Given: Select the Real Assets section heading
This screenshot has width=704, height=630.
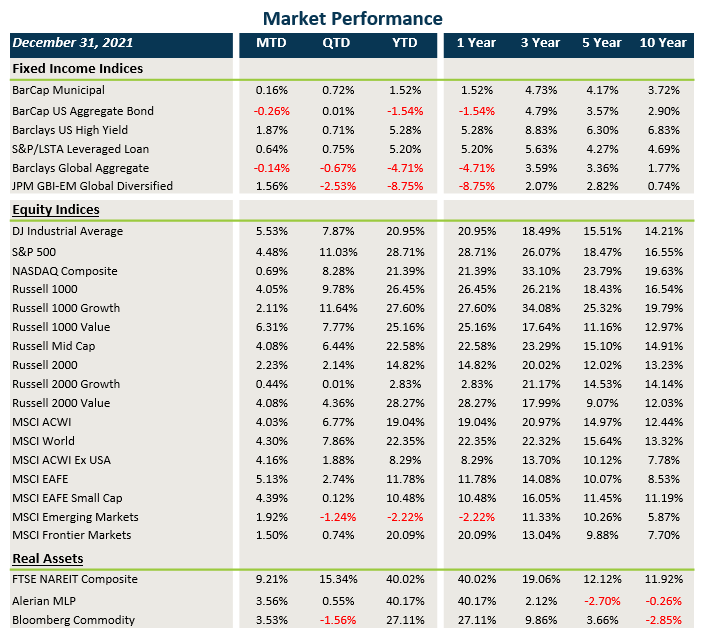Looking at the screenshot, I should point(47,558).
